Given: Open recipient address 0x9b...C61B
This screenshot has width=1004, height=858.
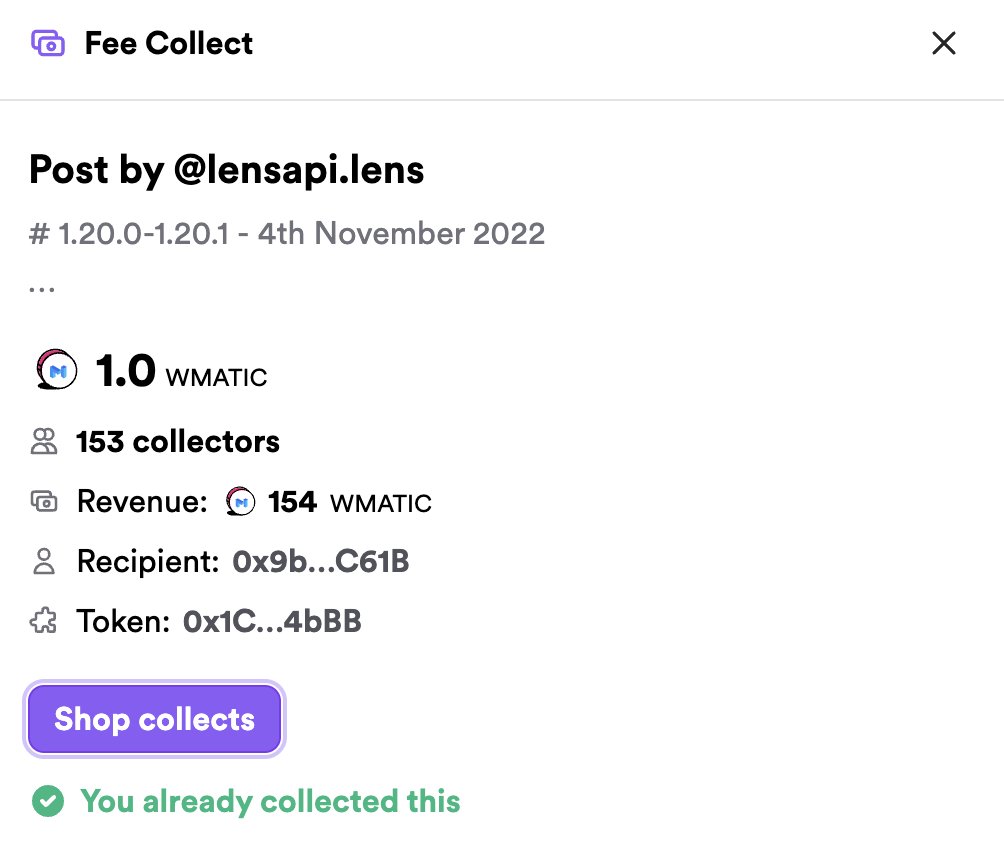Looking at the screenshot, I should (321, 562).
